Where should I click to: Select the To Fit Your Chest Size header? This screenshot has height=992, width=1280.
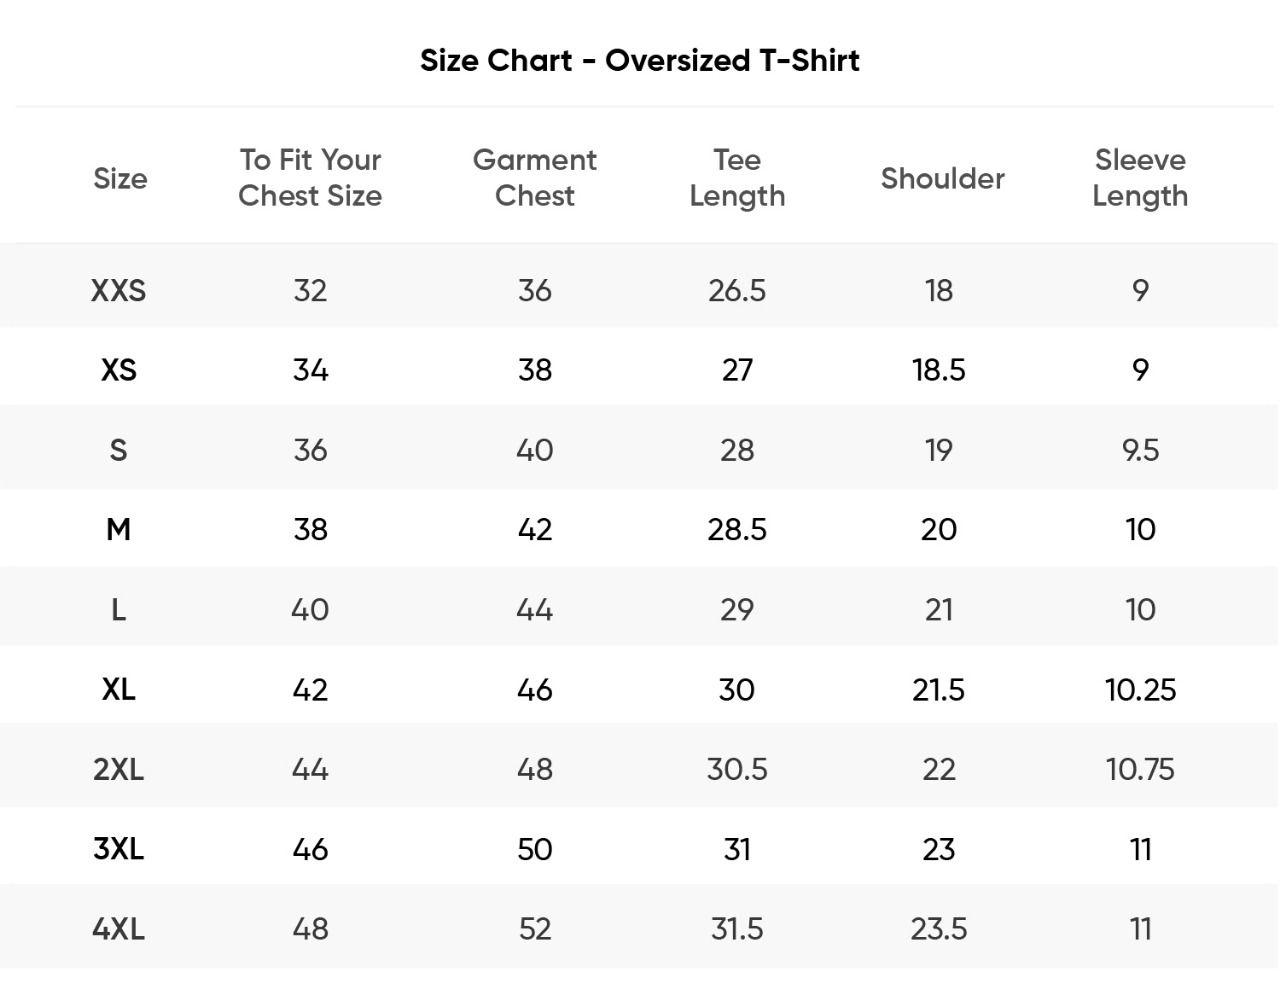[x=310, y=177]
